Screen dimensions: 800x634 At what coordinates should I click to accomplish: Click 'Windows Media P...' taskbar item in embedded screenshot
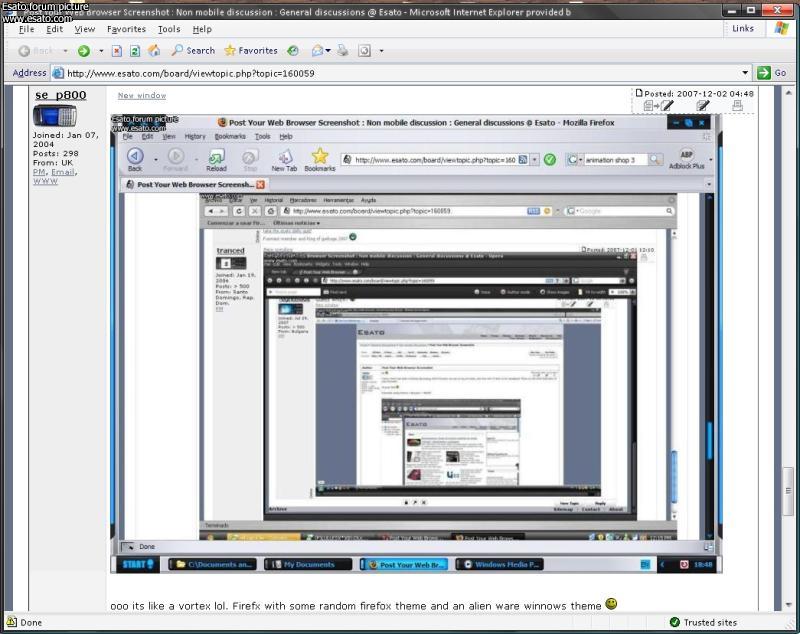[499, 564]
